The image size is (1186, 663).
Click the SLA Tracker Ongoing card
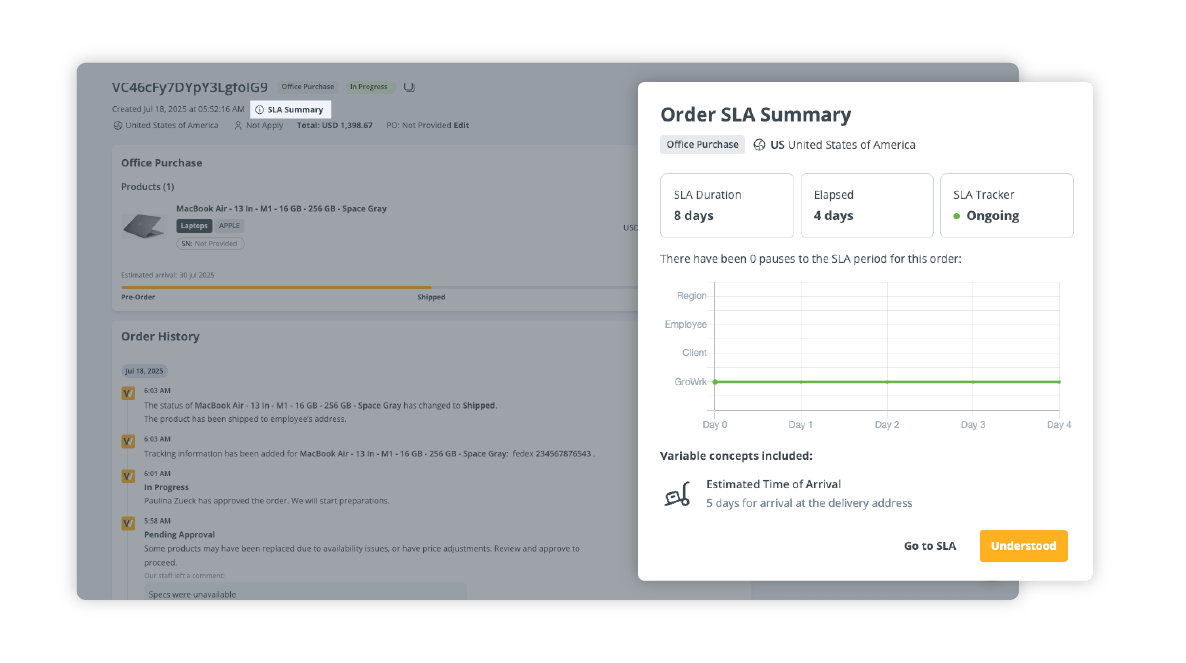click(1007, 206)
